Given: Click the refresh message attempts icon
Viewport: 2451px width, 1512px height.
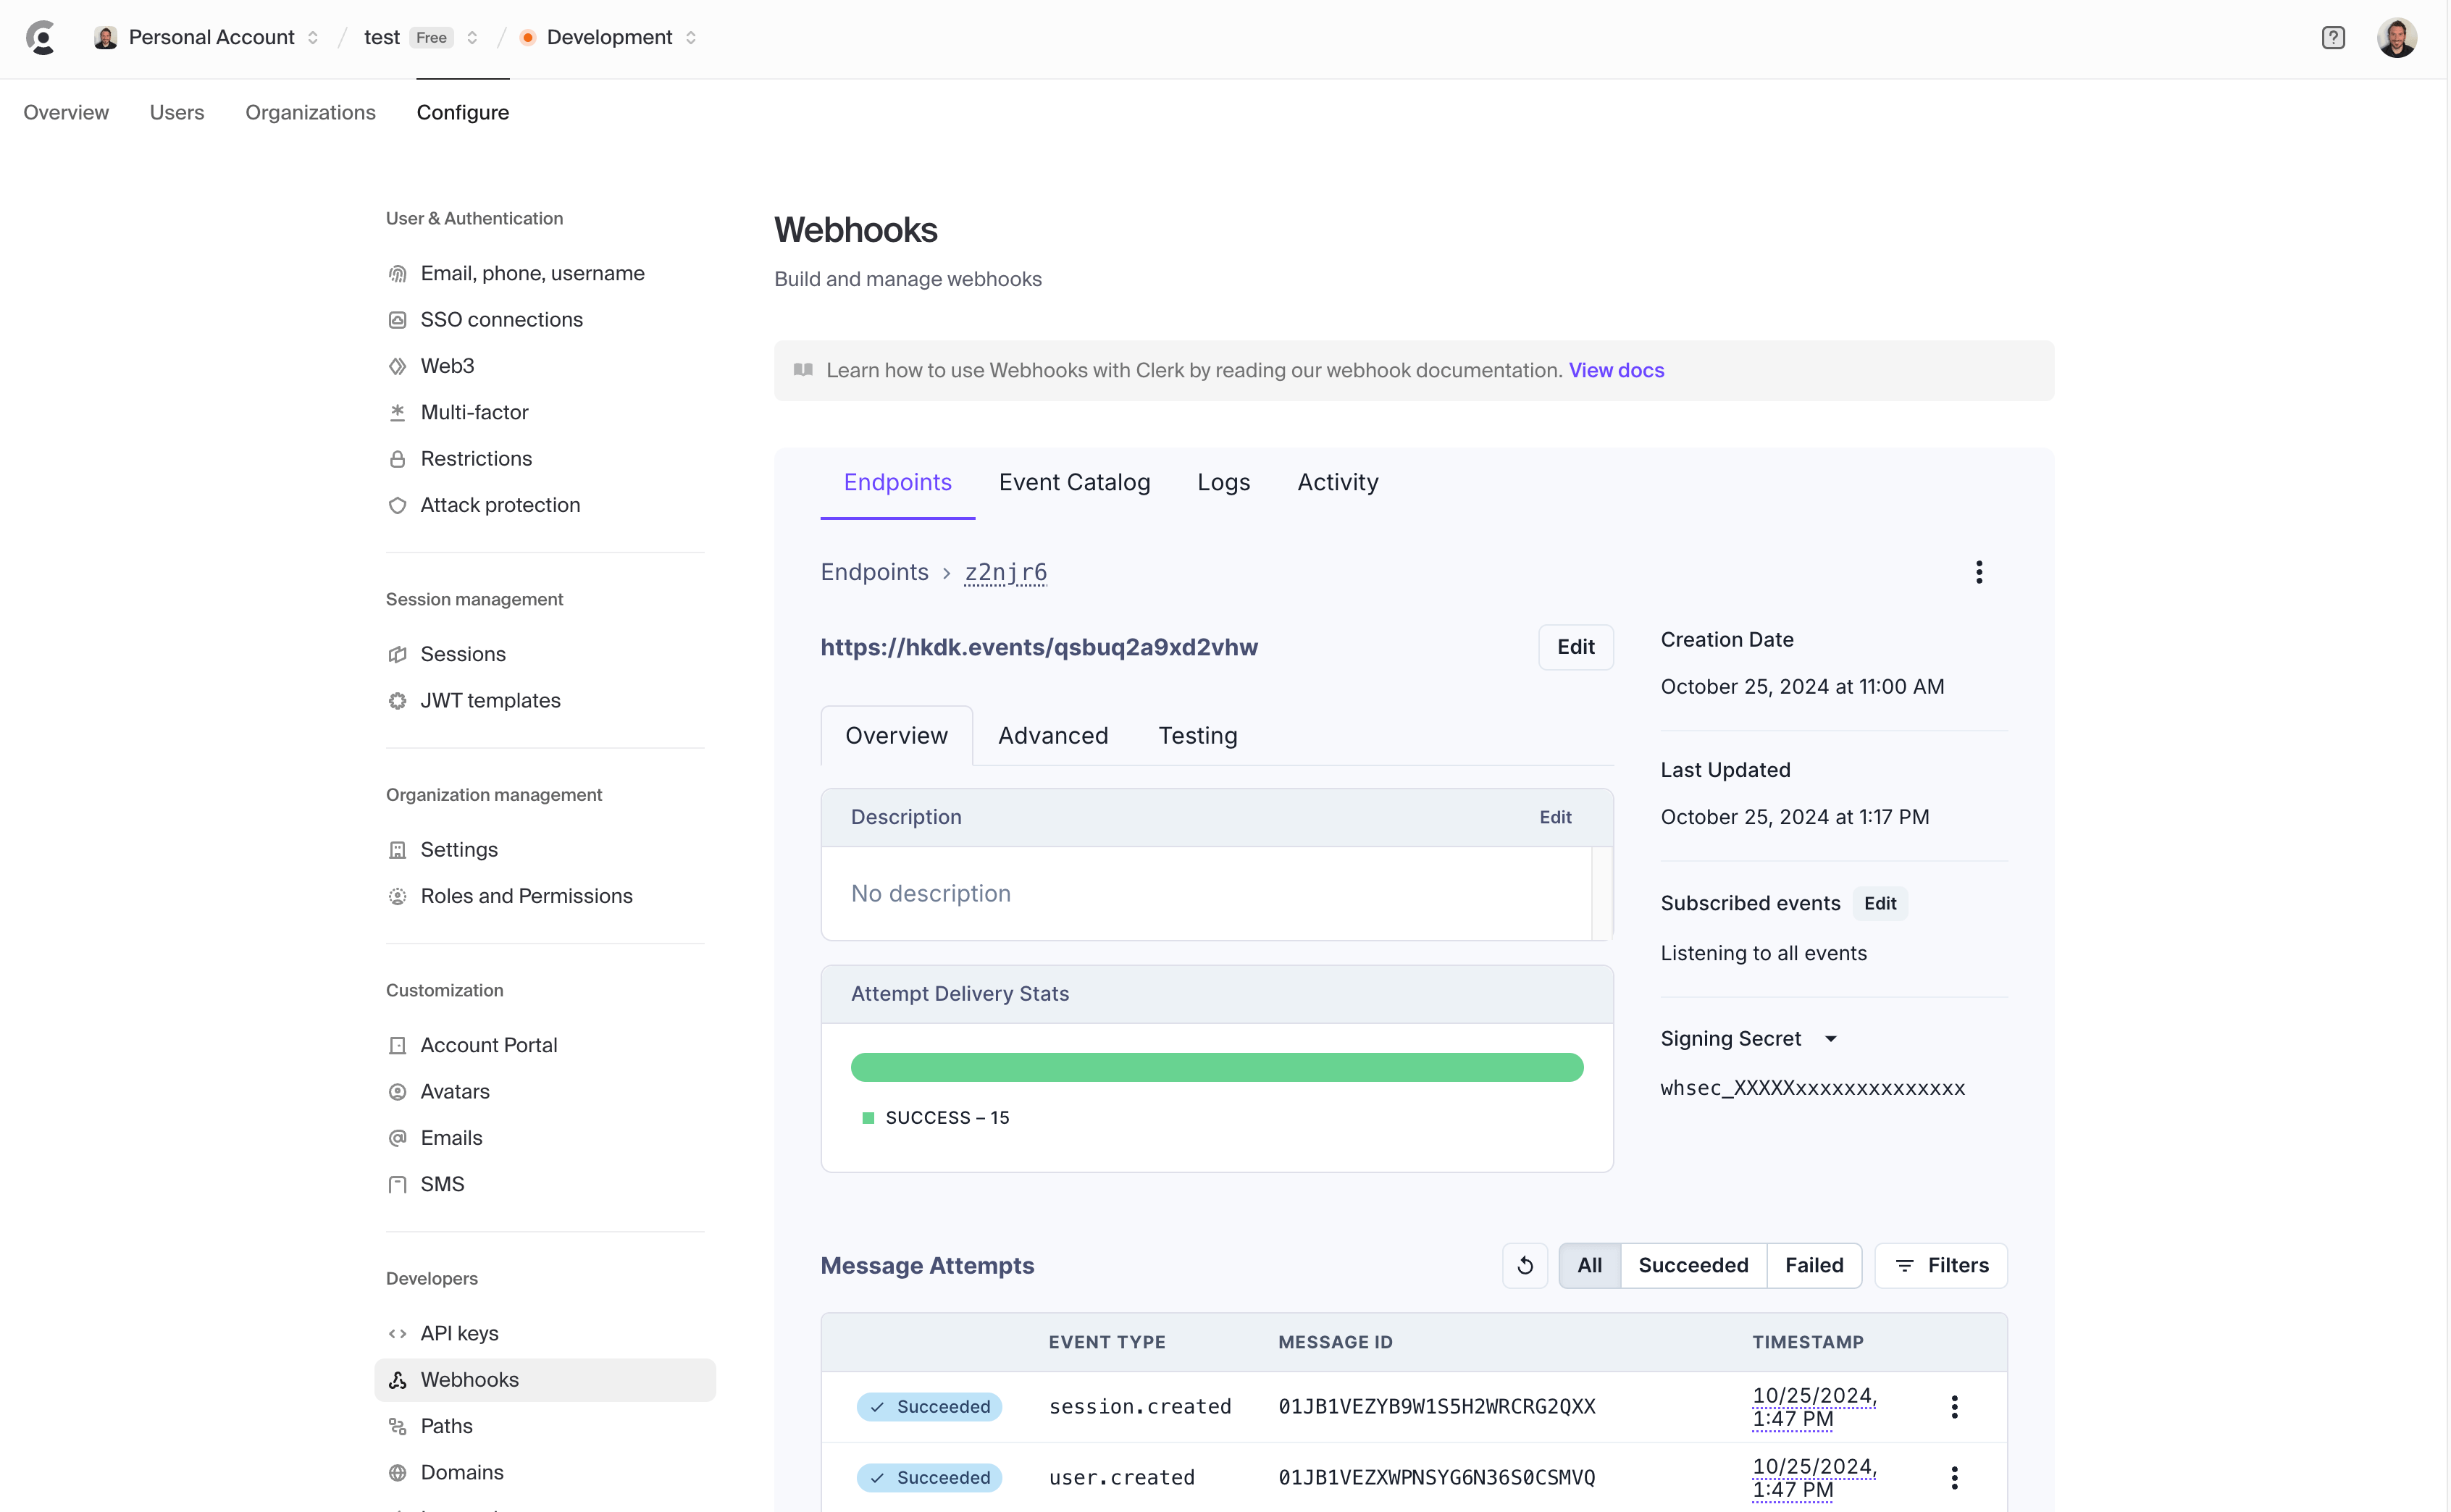Looking at the screenshot, I should tap(1524, 1265).
